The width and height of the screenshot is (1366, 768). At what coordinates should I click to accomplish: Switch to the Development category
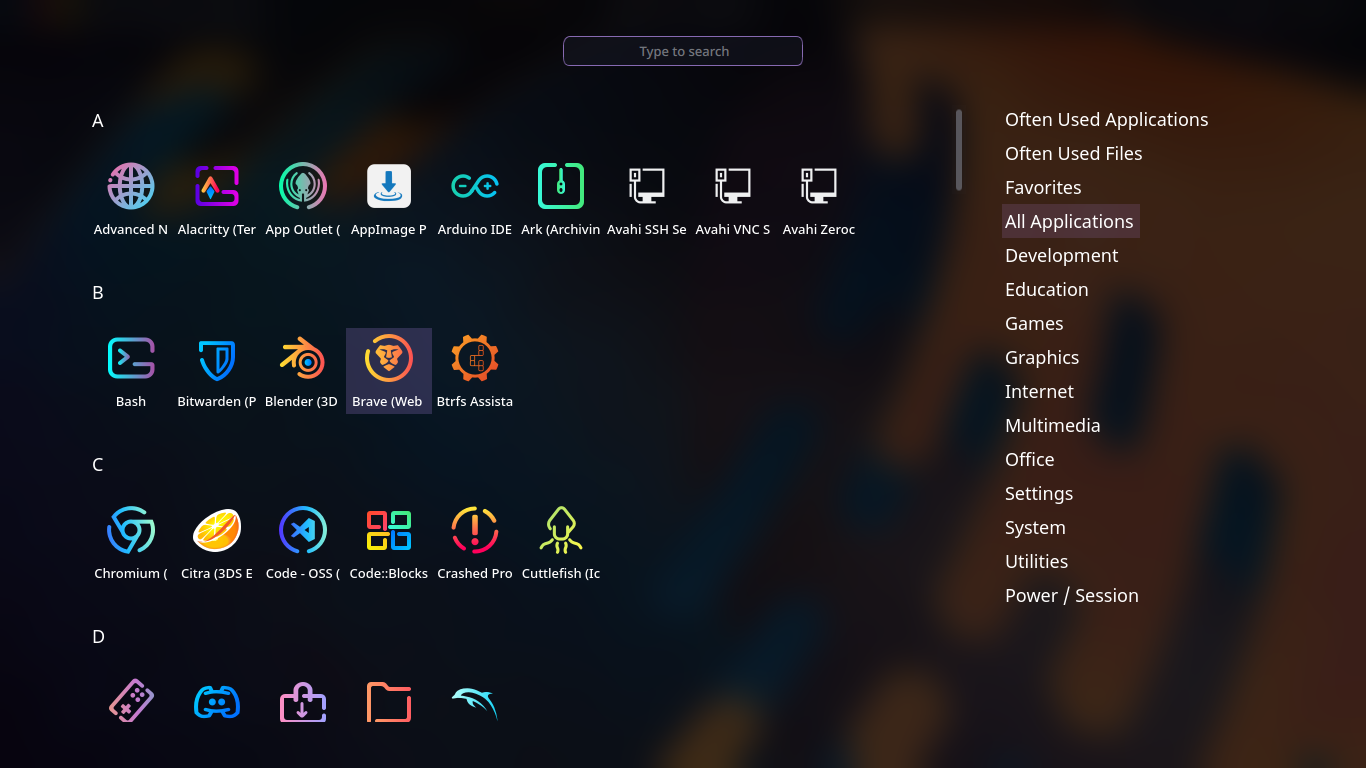tap(1061, 256)
